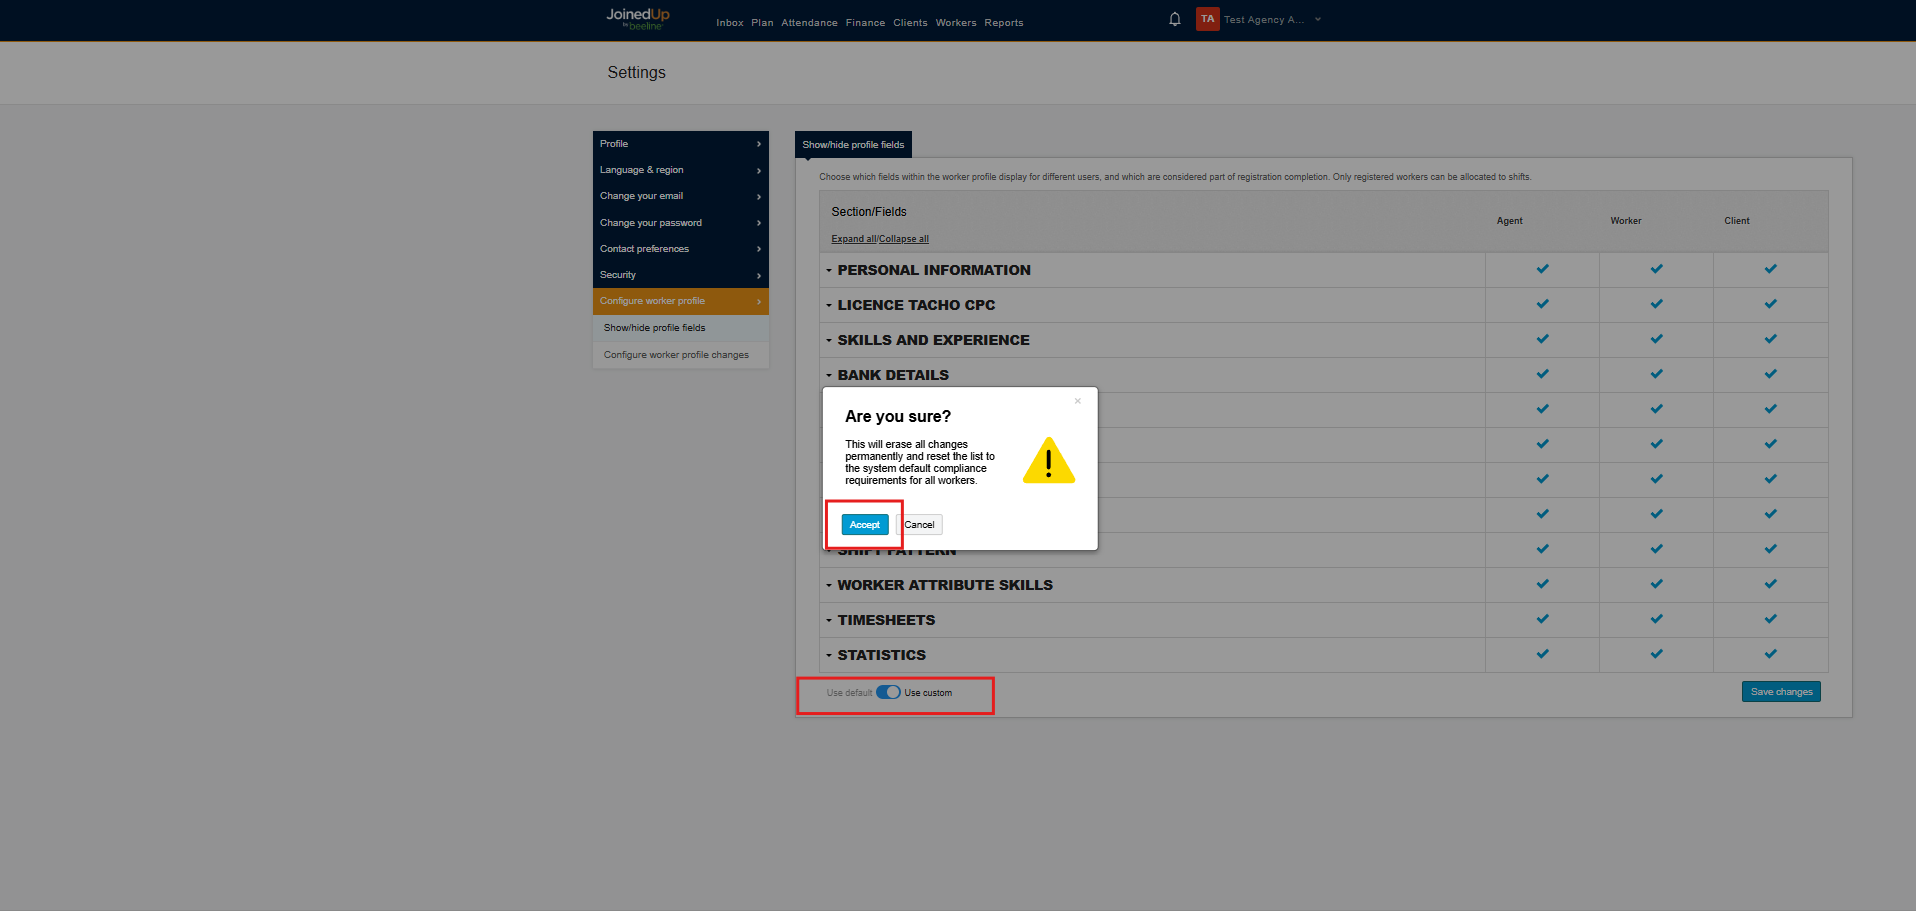This screenshot has width=1916, height=911.
Task: Dismiss the dialog using the × icon
Action: 1077,400
